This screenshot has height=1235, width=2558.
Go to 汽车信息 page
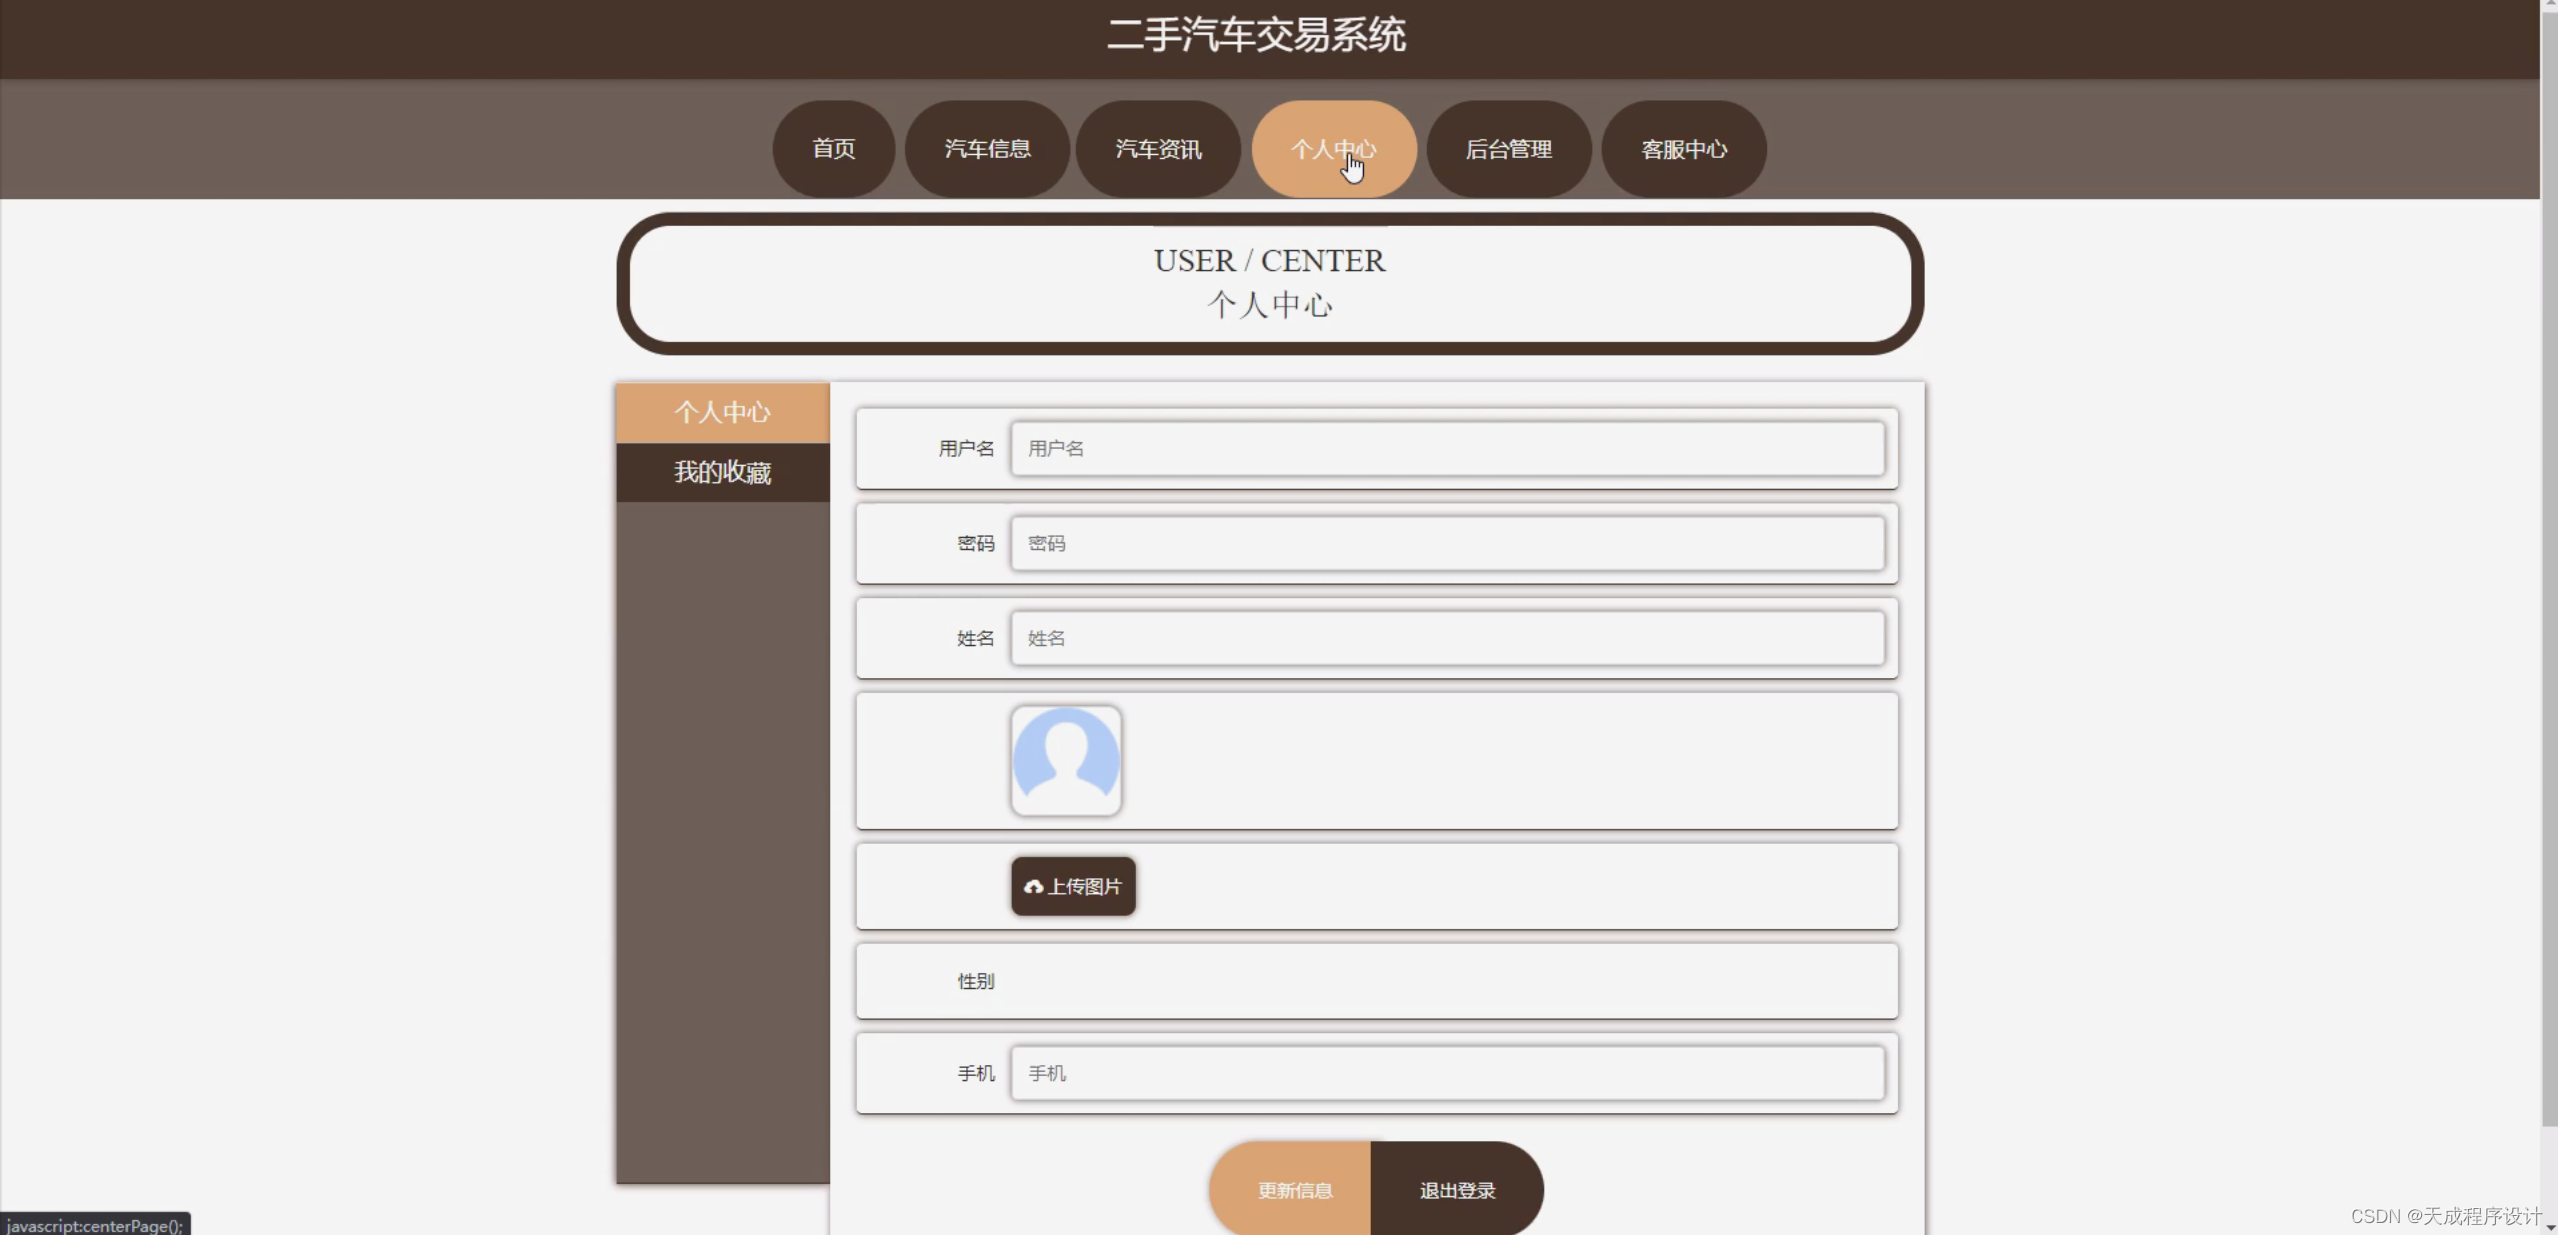click(987, 149)
